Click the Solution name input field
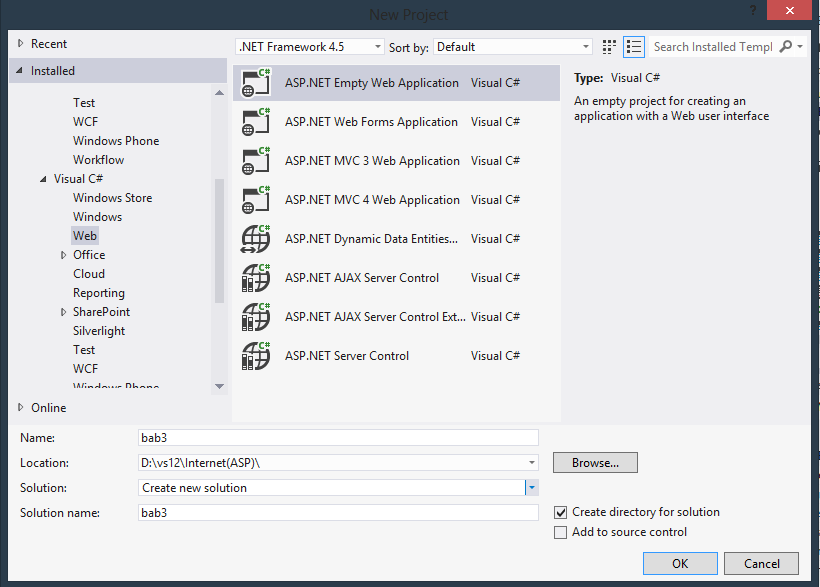The height and width of the screenshot is (587, 820). coord(338,513)
